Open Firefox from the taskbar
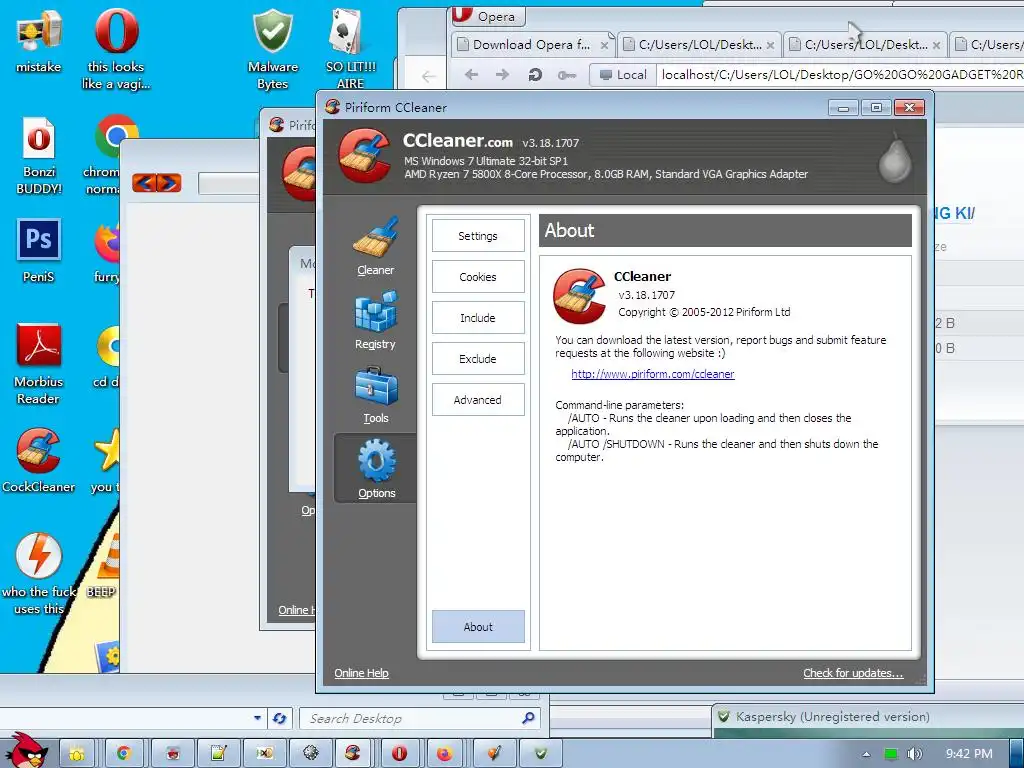 click(x=445, y=753)
